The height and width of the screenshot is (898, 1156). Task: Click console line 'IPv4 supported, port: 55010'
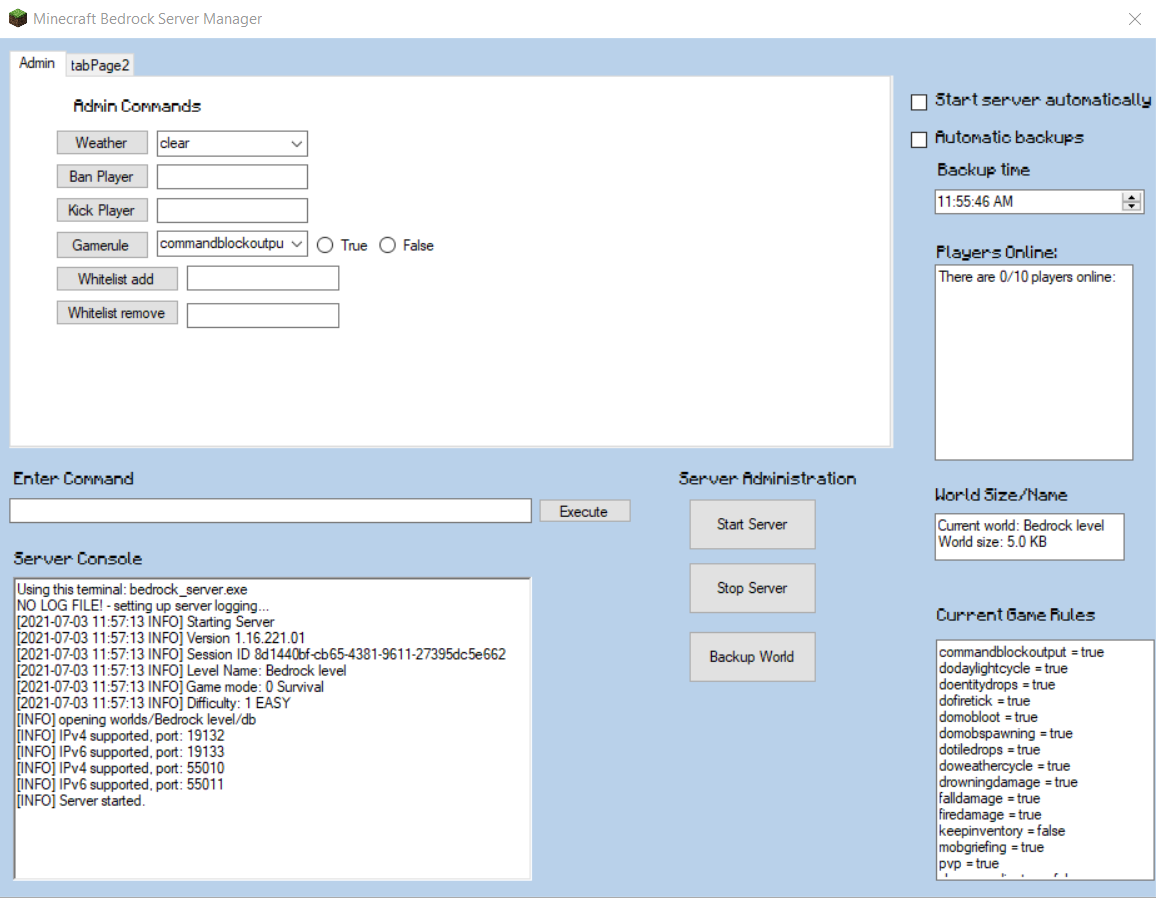click(121, 768)
